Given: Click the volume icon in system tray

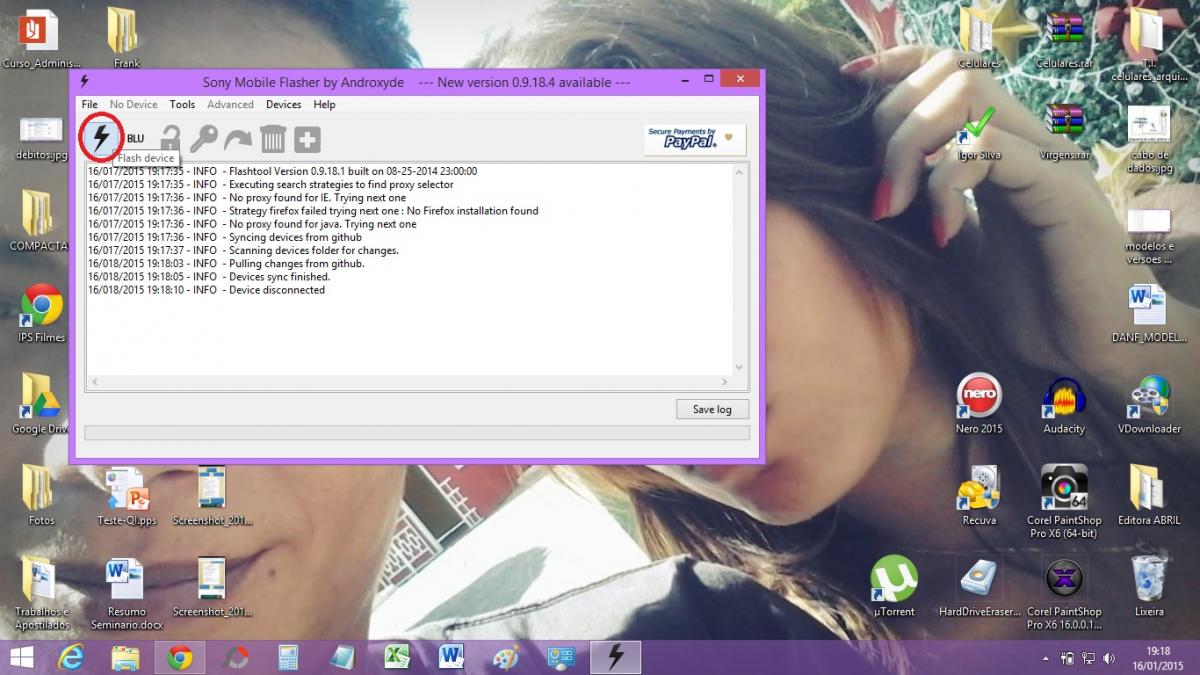Looking at the screenshot, I should [x=1108, y=658].
